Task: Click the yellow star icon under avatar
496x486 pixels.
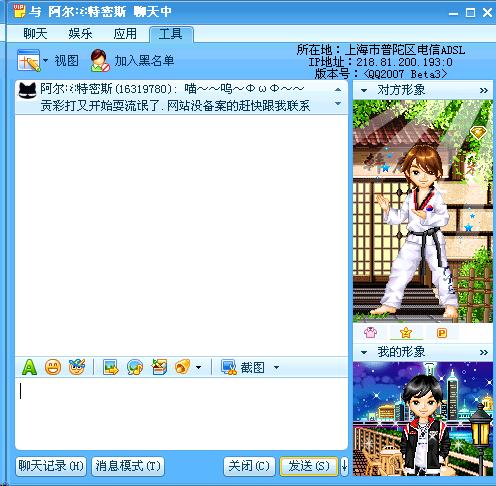Action: pos(406,332)
